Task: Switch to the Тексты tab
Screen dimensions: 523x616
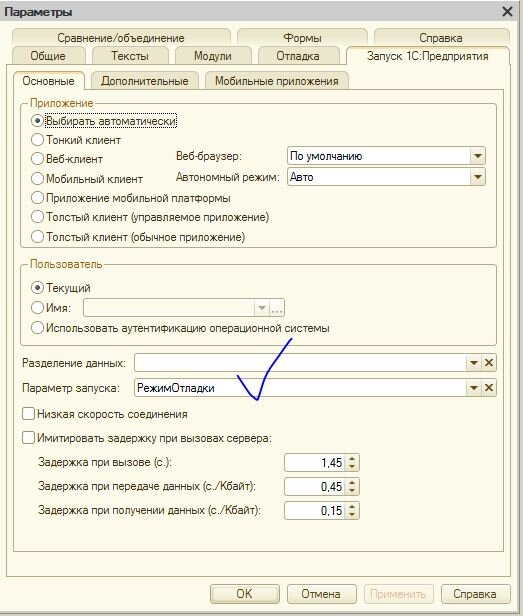Action: (x=130, y=56)
